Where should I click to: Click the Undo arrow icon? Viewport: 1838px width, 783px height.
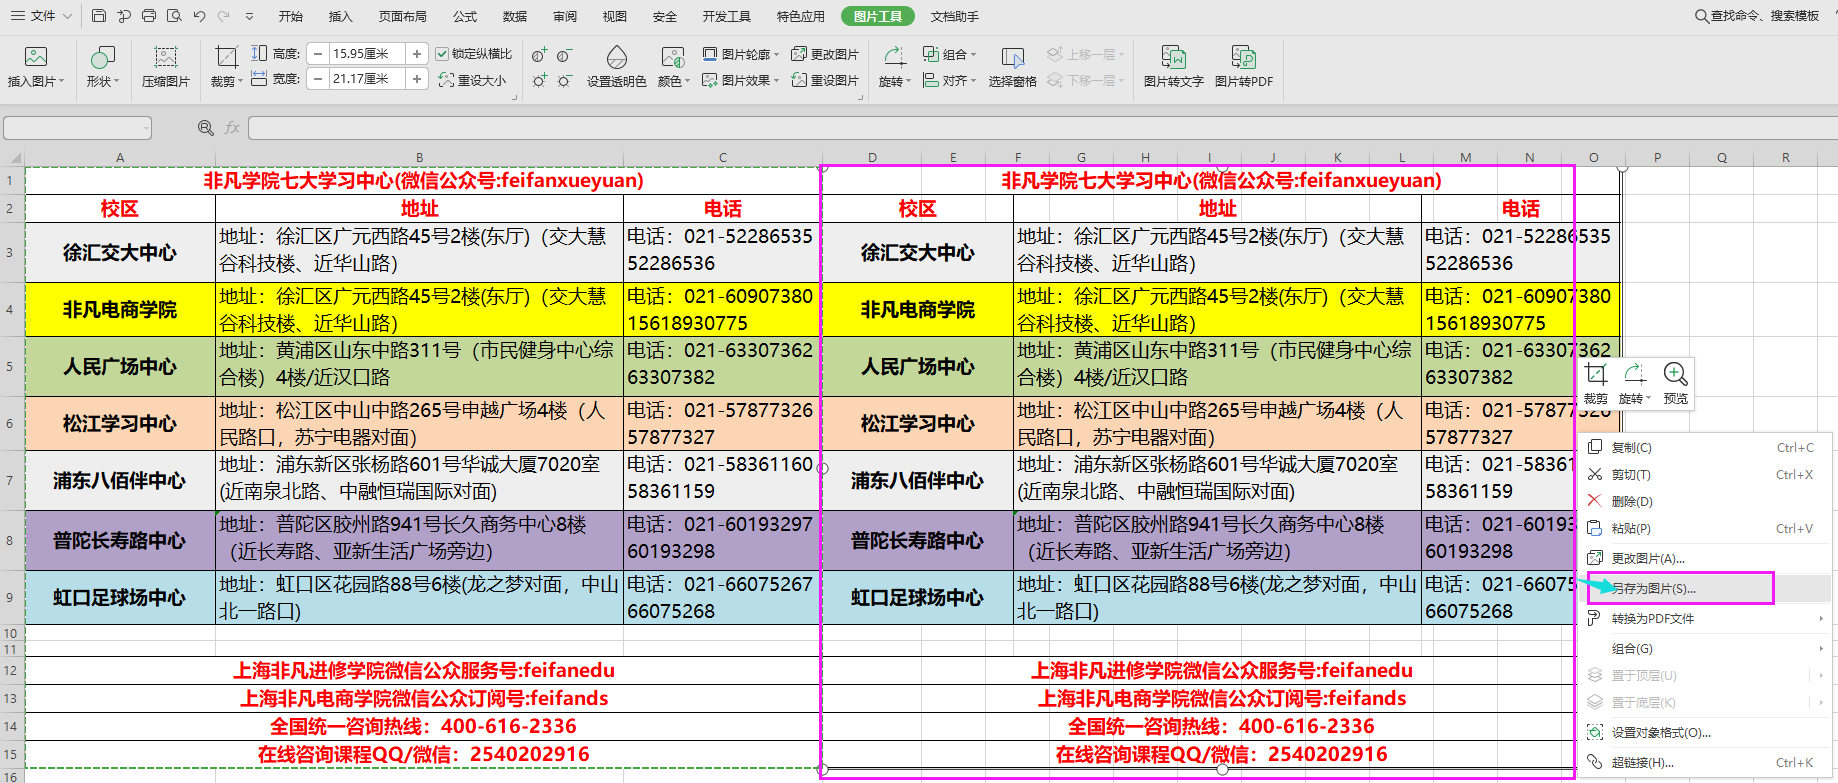(x=199, y=16)
